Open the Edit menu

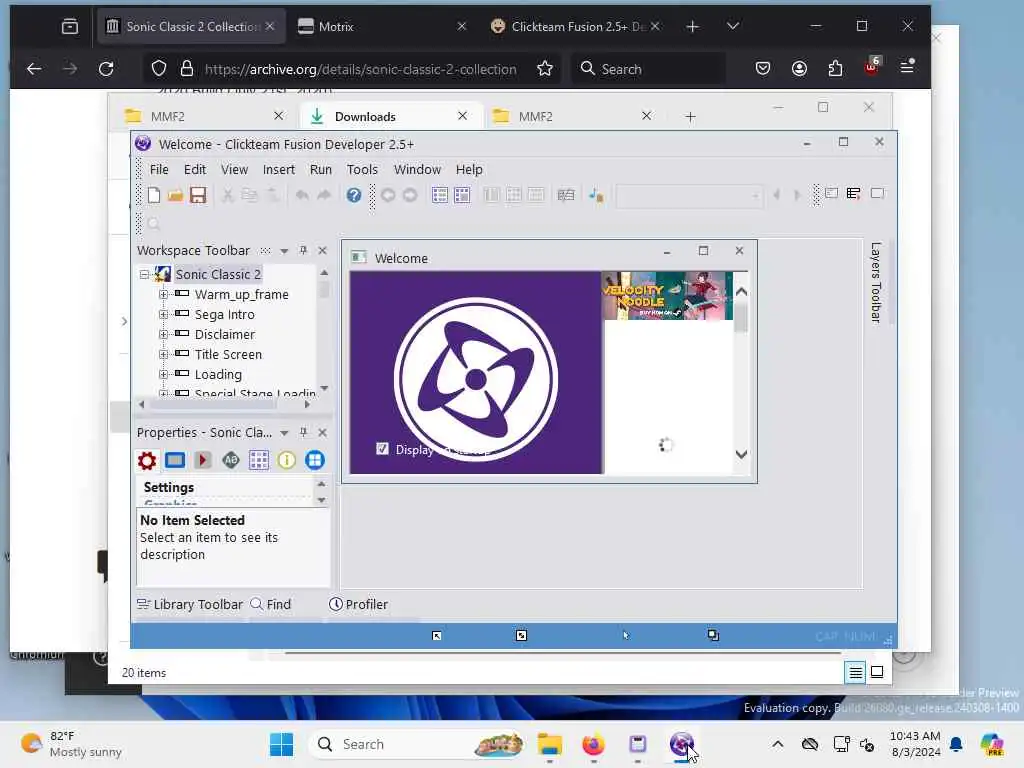[x=195, y=169]
